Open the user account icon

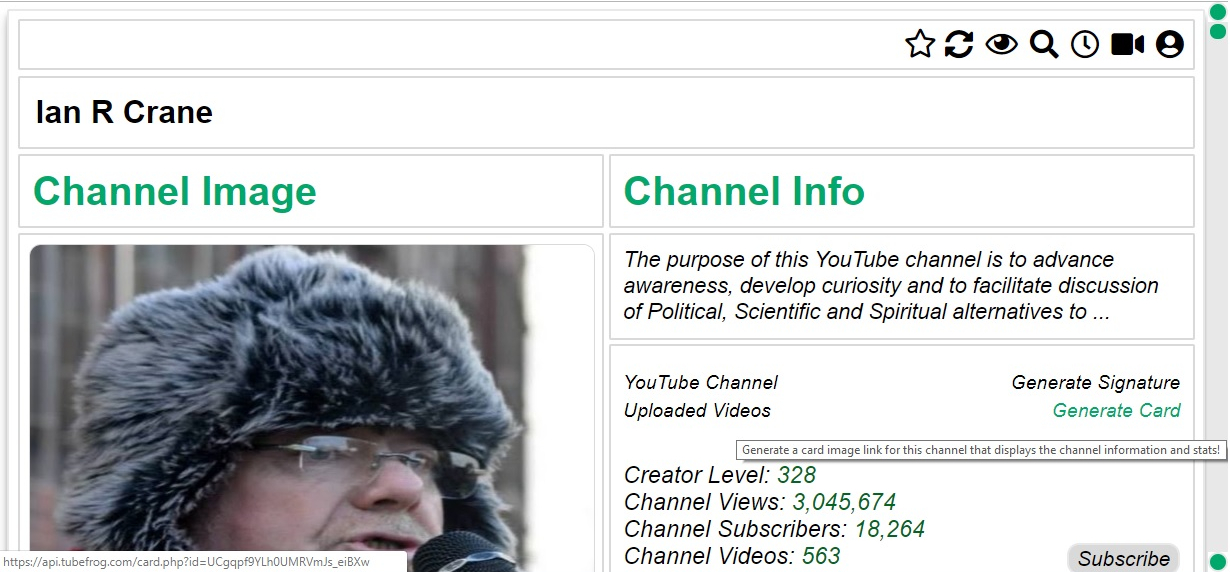[1170, 44]
